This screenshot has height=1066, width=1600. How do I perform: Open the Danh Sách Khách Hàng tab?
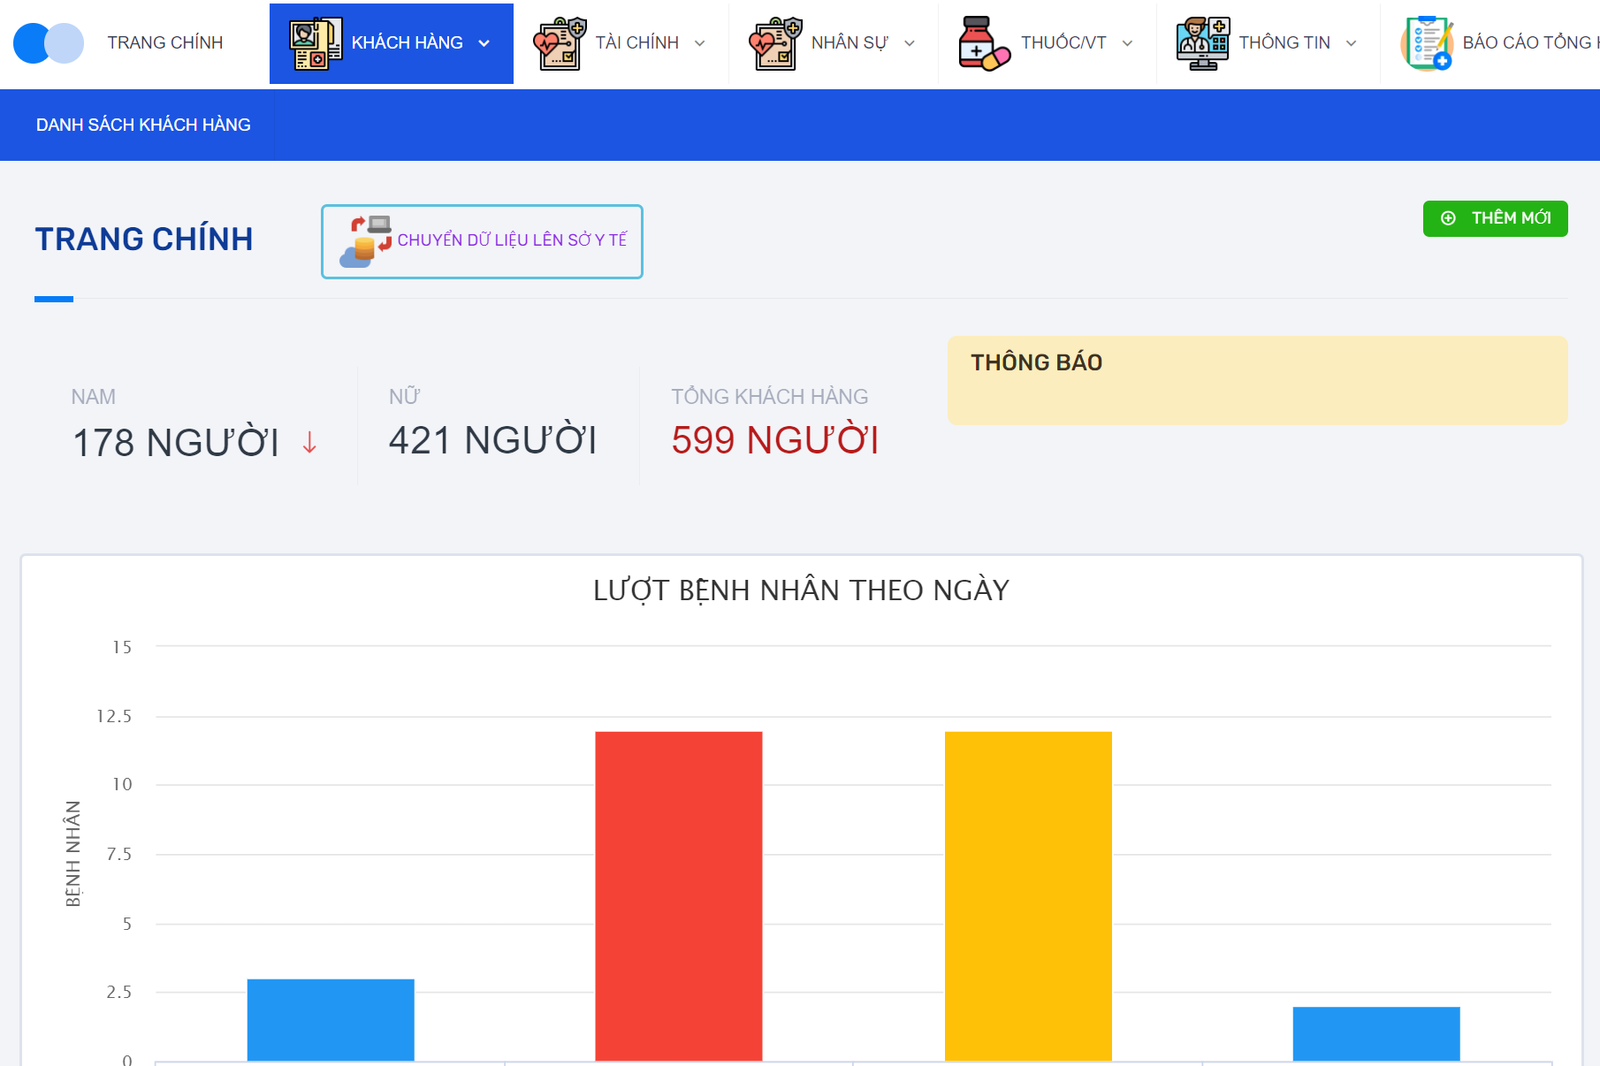click(x=143, y=125)
